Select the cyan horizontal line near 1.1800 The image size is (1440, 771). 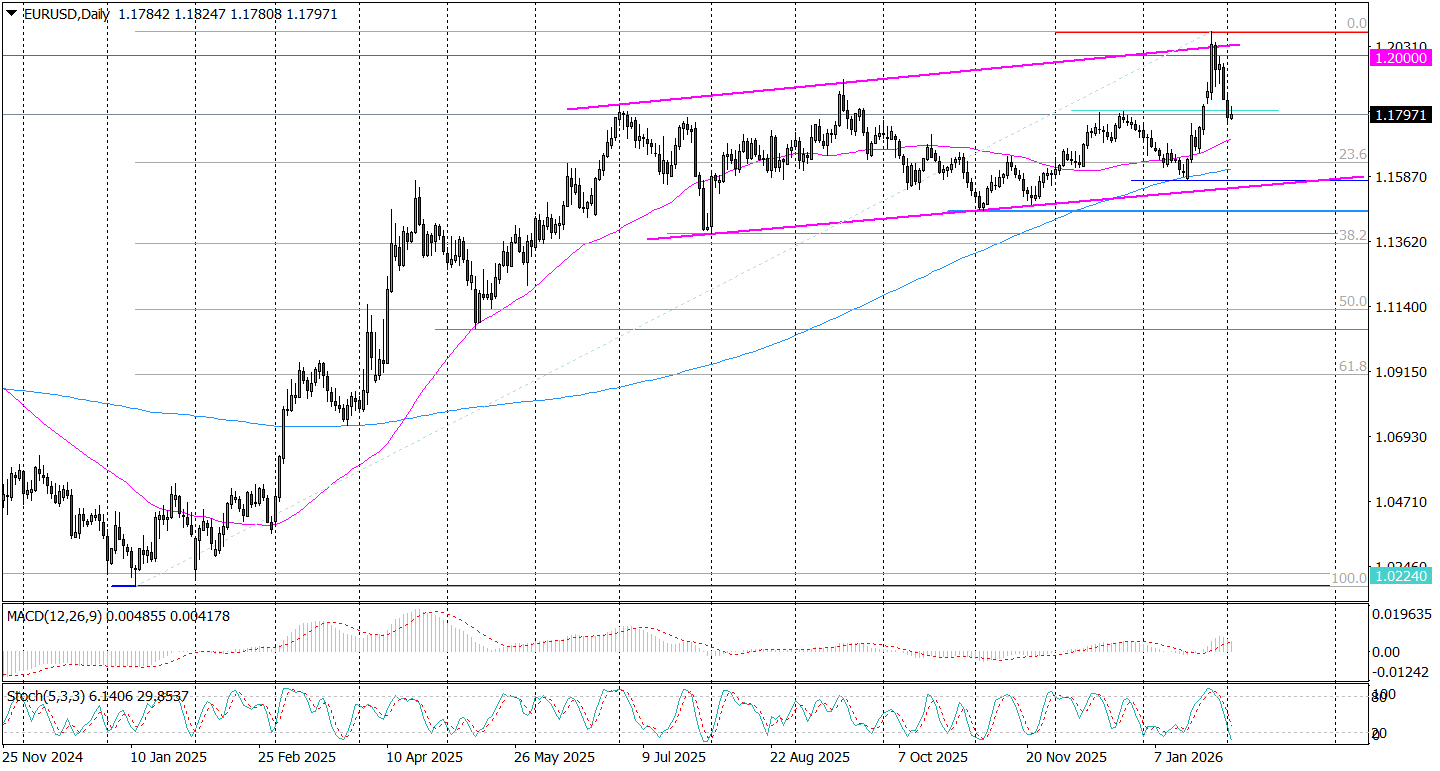[1170, 111]
